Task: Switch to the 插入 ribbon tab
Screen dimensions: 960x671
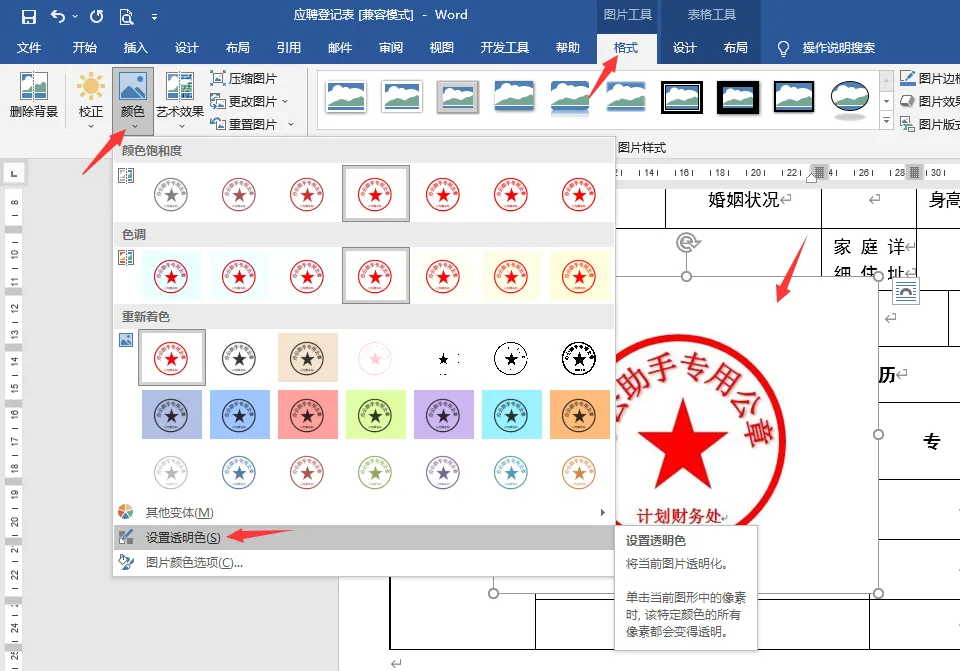Action: coord(135,48)
